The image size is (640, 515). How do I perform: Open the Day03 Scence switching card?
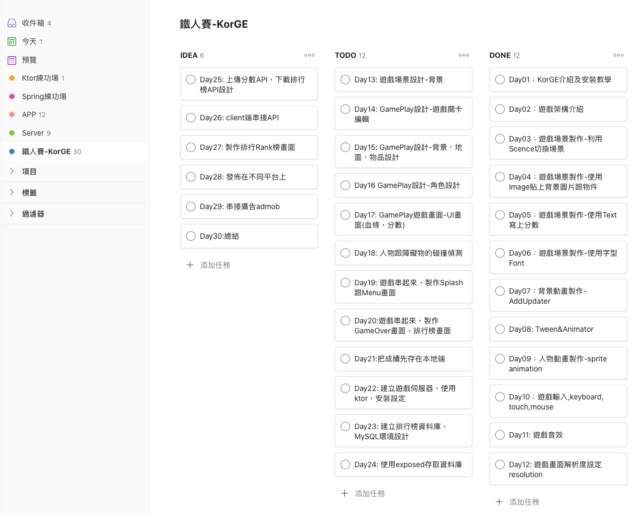[x=558, y=143]
